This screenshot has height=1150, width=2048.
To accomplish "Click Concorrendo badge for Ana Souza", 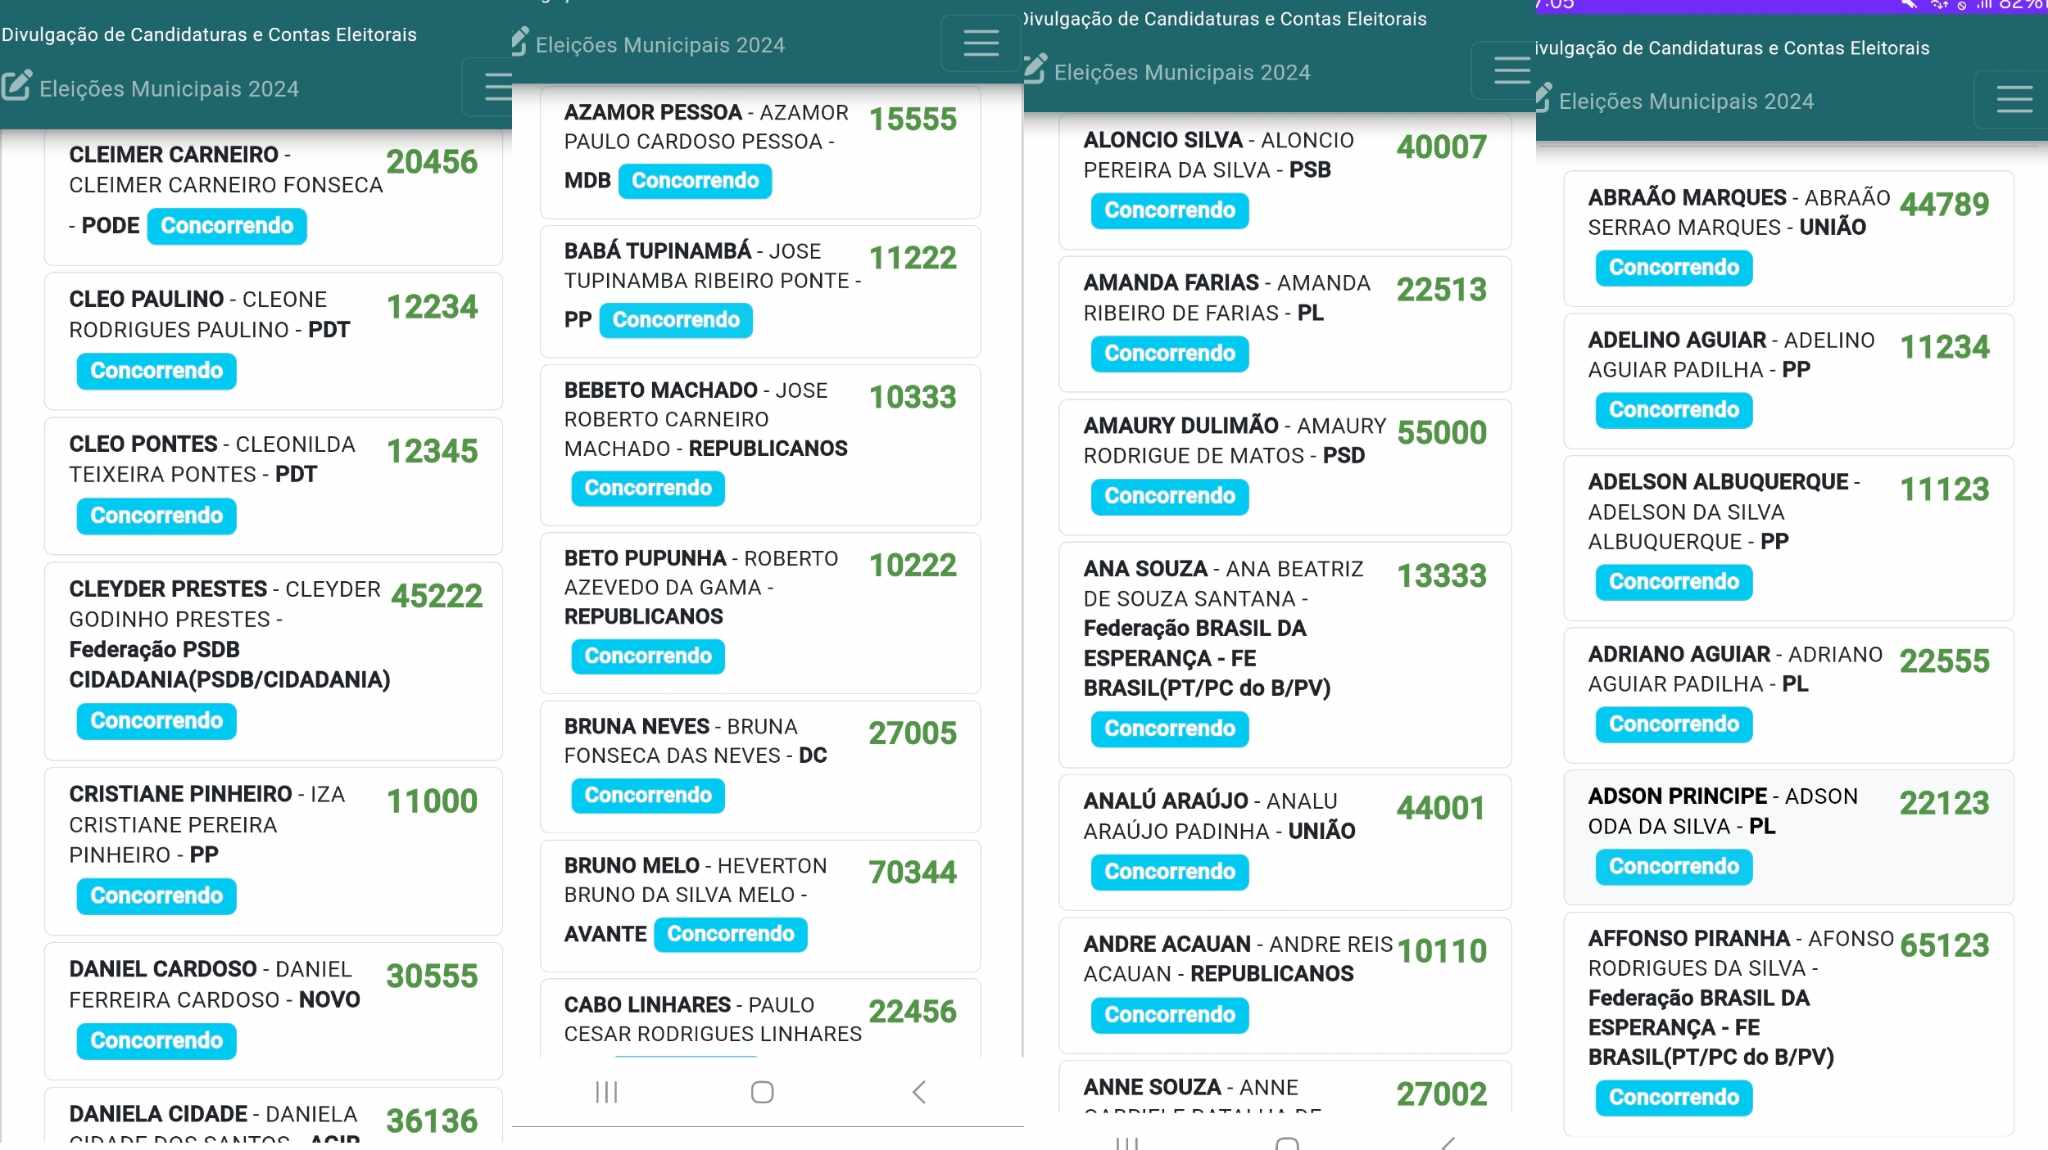I will [x=1169, y=729].
